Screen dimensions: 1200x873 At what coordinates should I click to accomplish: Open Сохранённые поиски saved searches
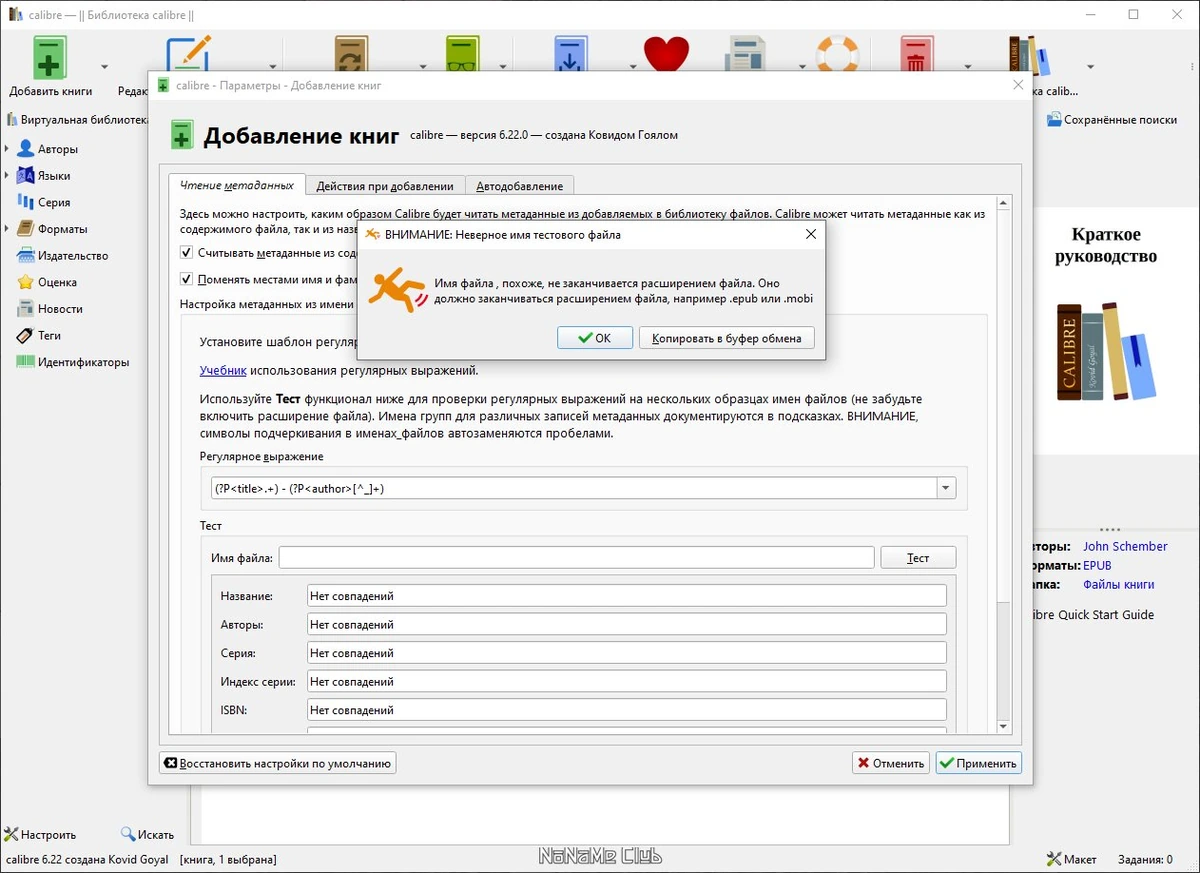(x=1112, y=120)
